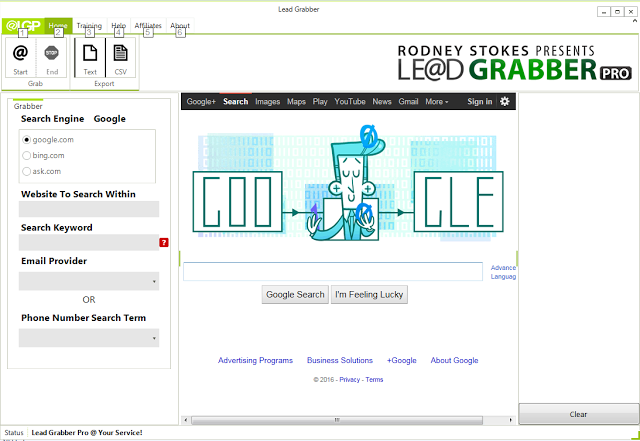The height and width of the screenshot is (441, 640).
Task: Open the Business Solutions link
Action: coord(340,360)
